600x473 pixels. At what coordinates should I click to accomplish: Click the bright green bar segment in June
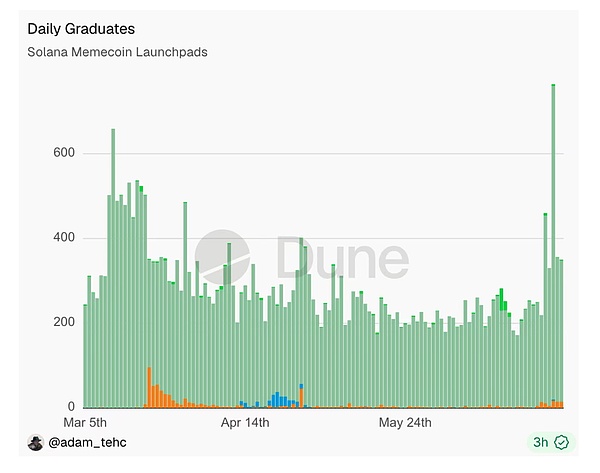pyautogui.click(x=501, y=299)
